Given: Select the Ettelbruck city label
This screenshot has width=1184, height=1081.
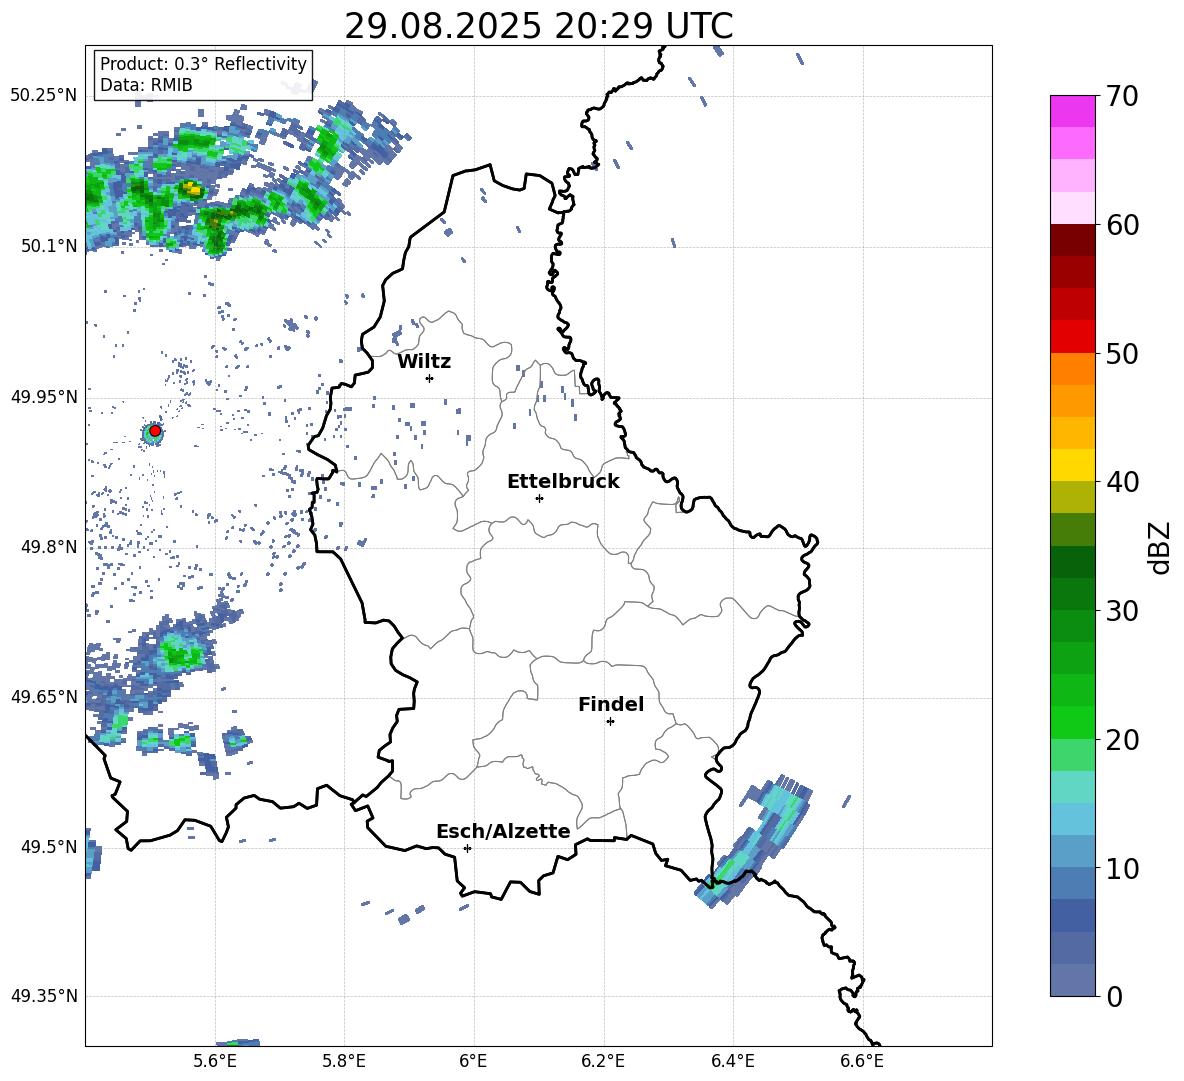Looking at the screenshot, I should (x=563, y=482).
